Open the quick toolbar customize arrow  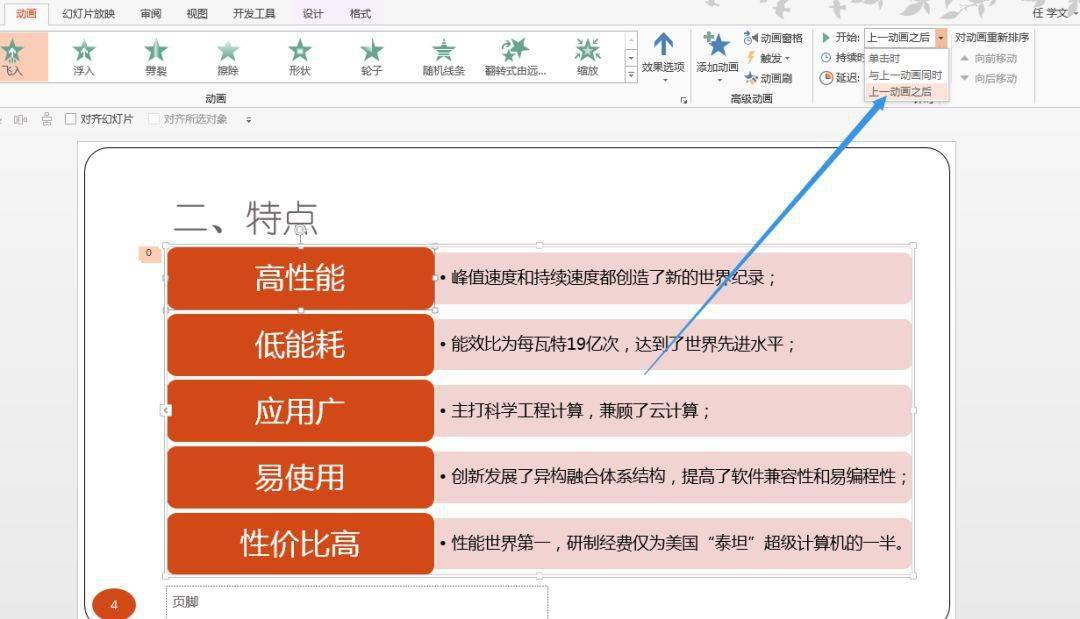[249, 120]
